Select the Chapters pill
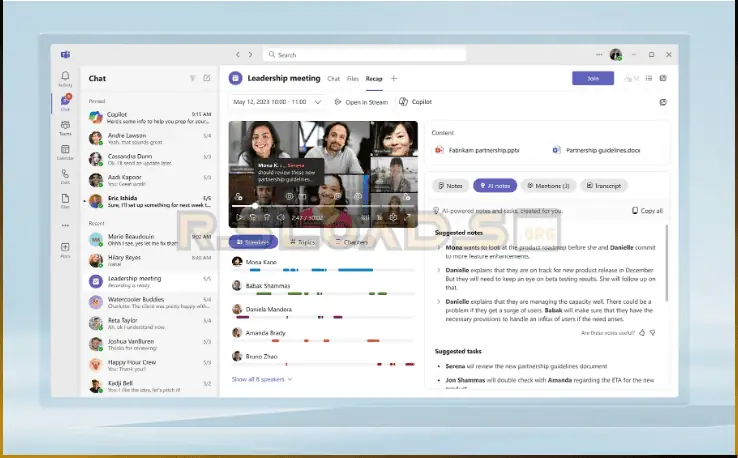The width and height of the screenshot is (738, 458). (351, 242)
